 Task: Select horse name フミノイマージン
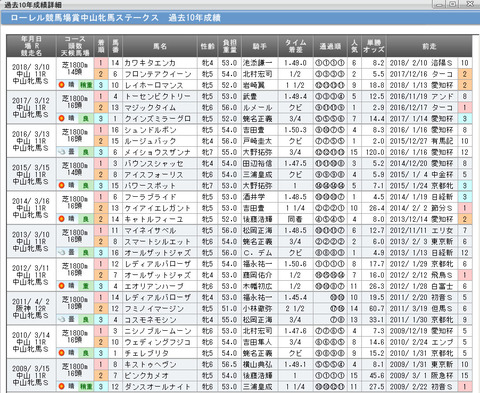(154, 309)
